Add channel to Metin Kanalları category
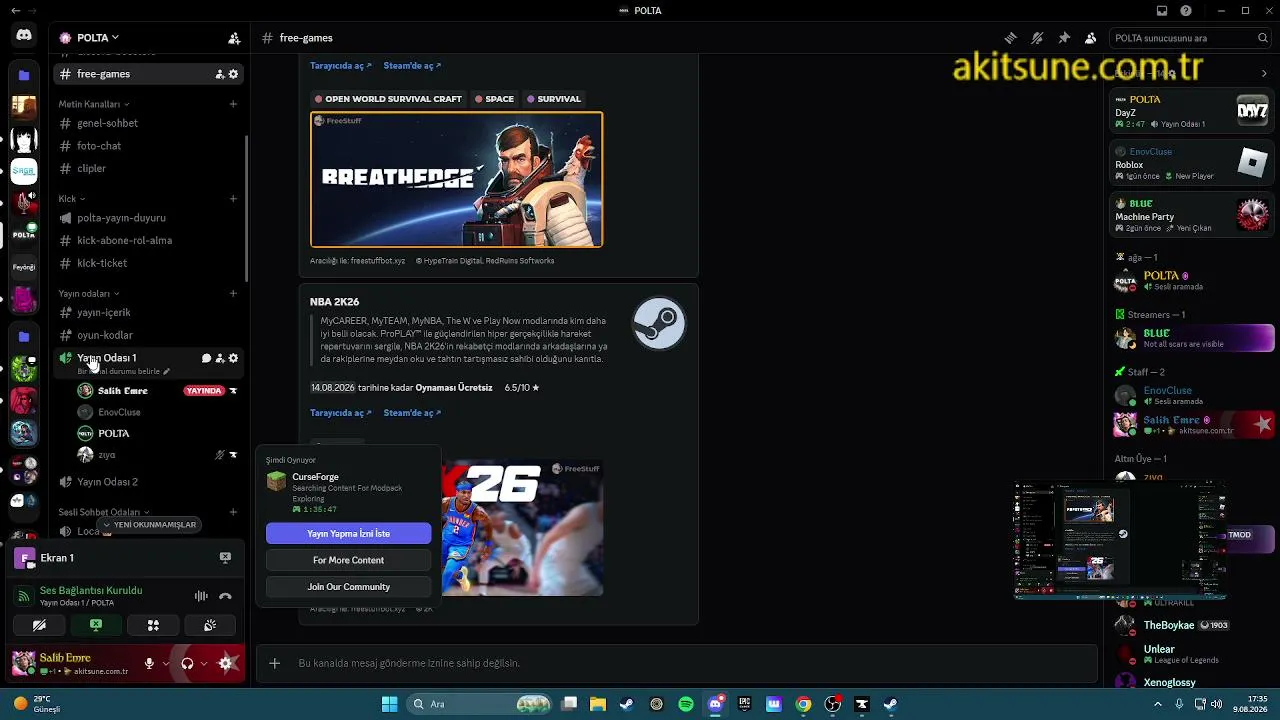This screenshot has height=720, width=1280. click(233, 104)
